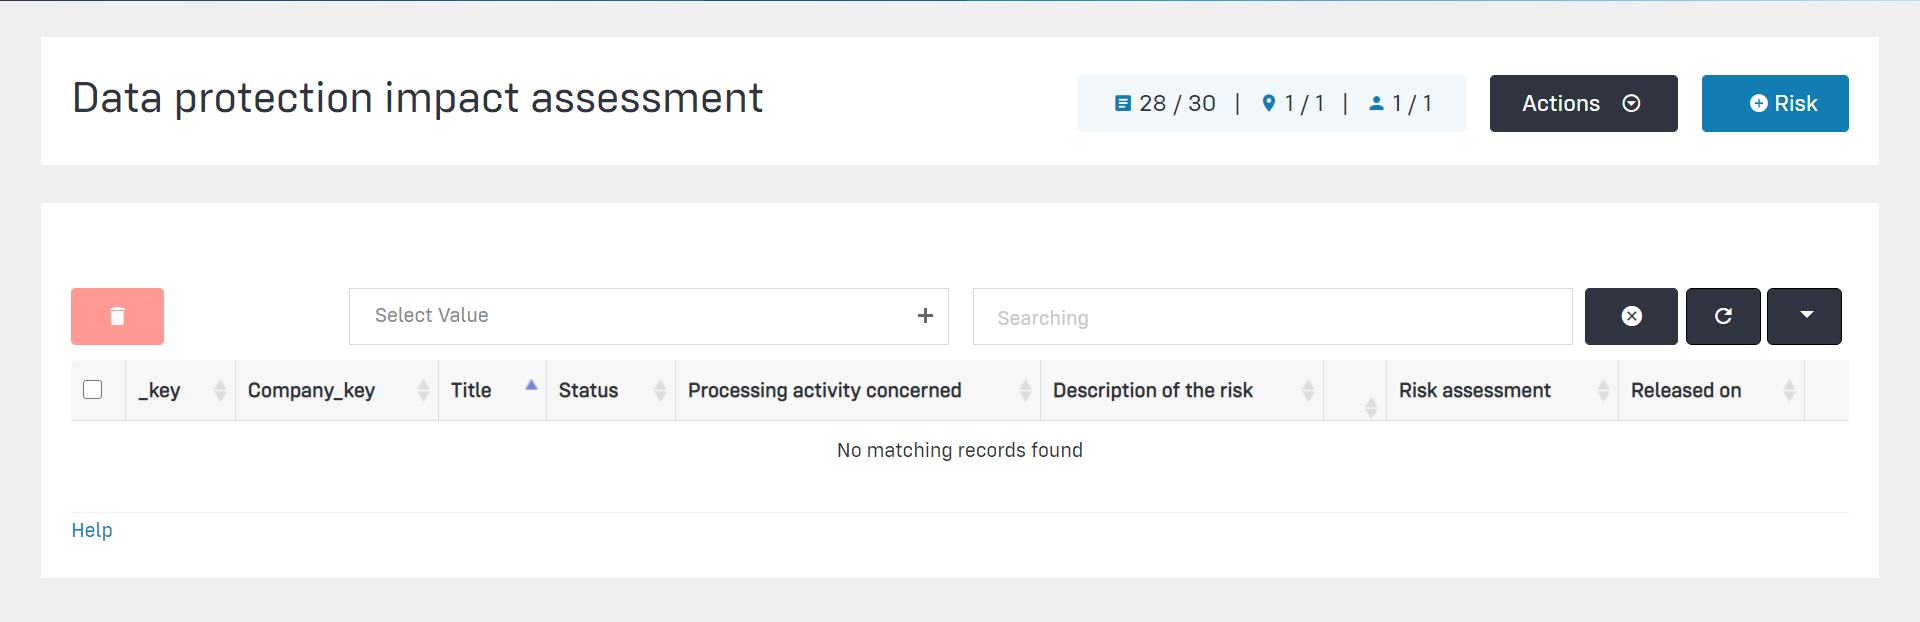Open the Help link
This screenshot has height=622, width=1920.
click(x=92, y=530)
